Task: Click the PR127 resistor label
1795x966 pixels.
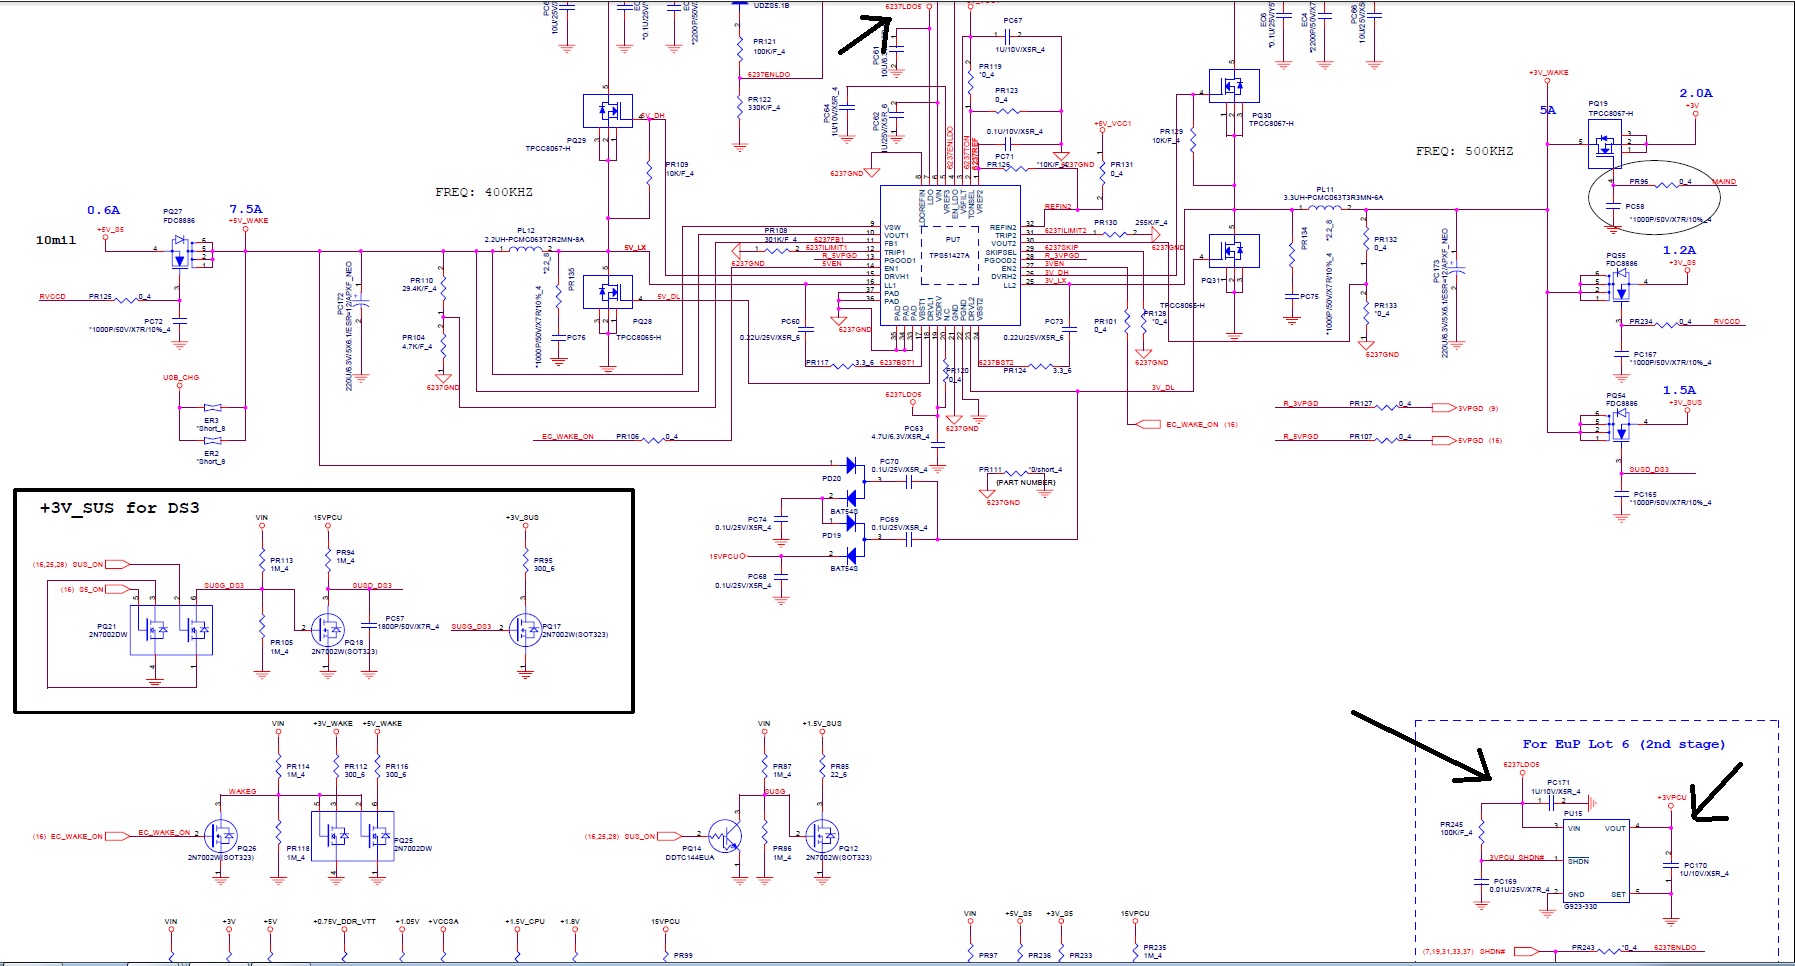Action: [1361, 404]
